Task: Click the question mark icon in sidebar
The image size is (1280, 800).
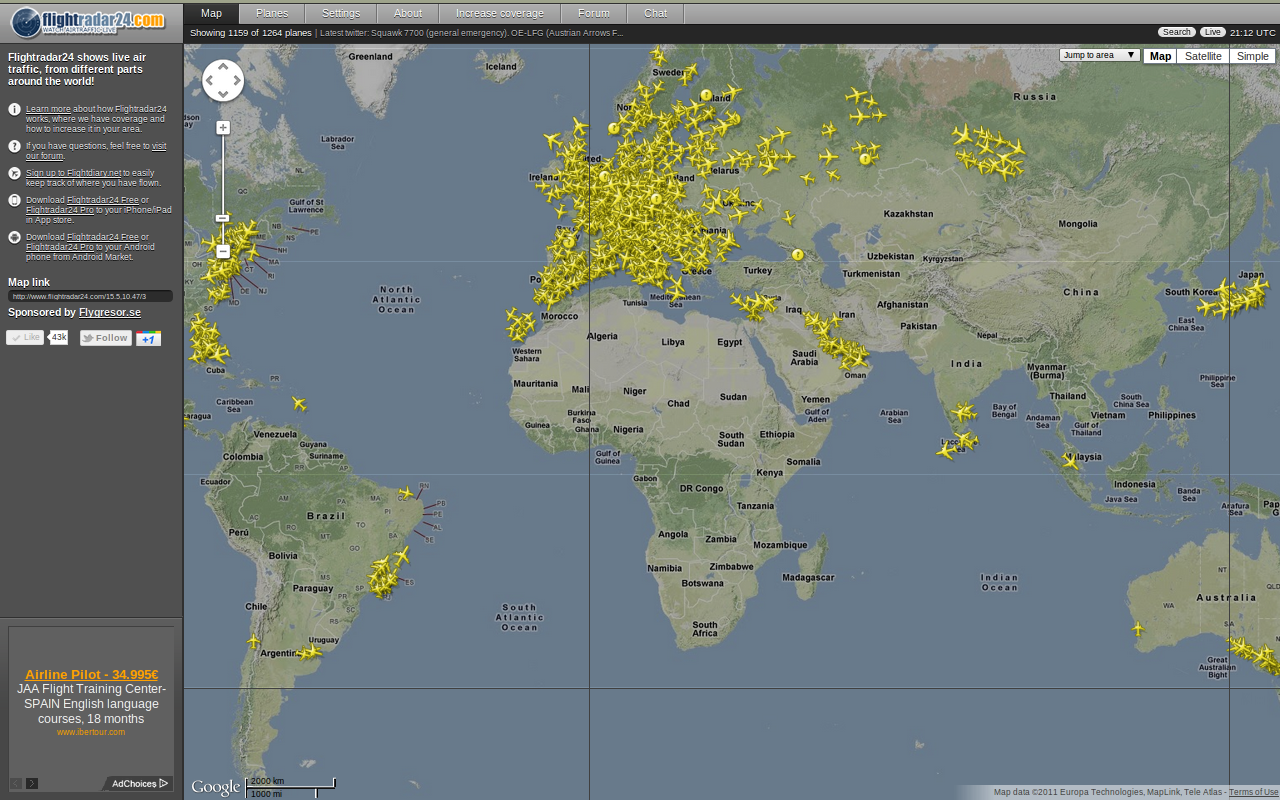Action: [x=14, y=146]
